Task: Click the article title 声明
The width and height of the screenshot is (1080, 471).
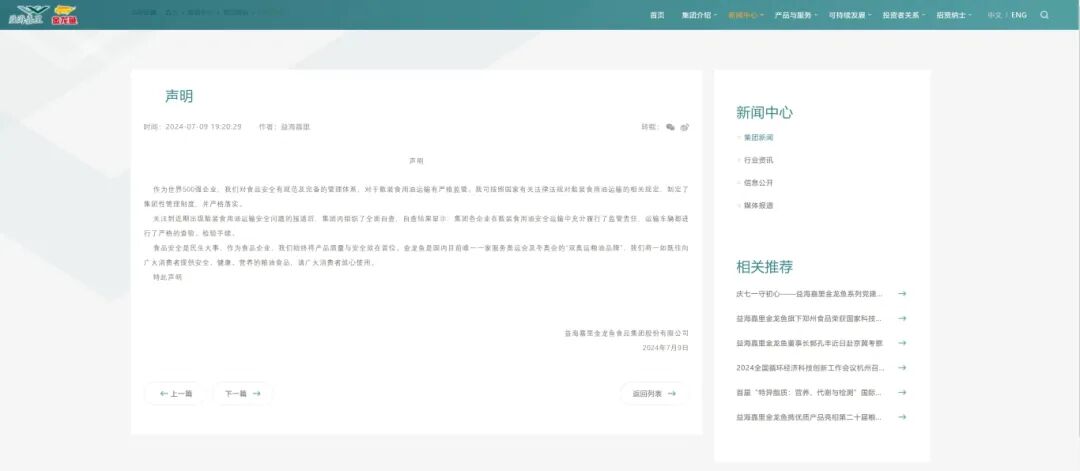Action: tap(178, 96)
